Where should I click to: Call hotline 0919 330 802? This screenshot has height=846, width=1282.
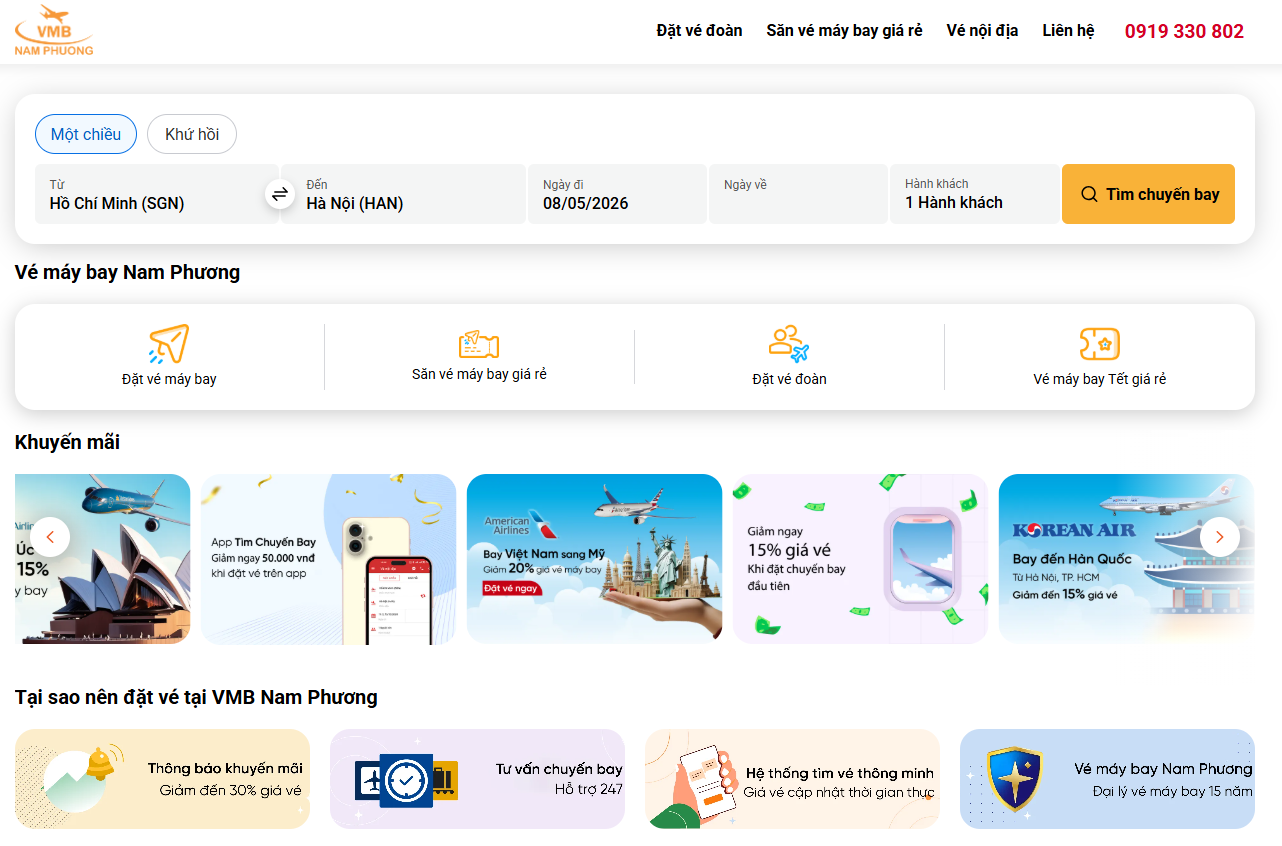(x=1185, y=31)
